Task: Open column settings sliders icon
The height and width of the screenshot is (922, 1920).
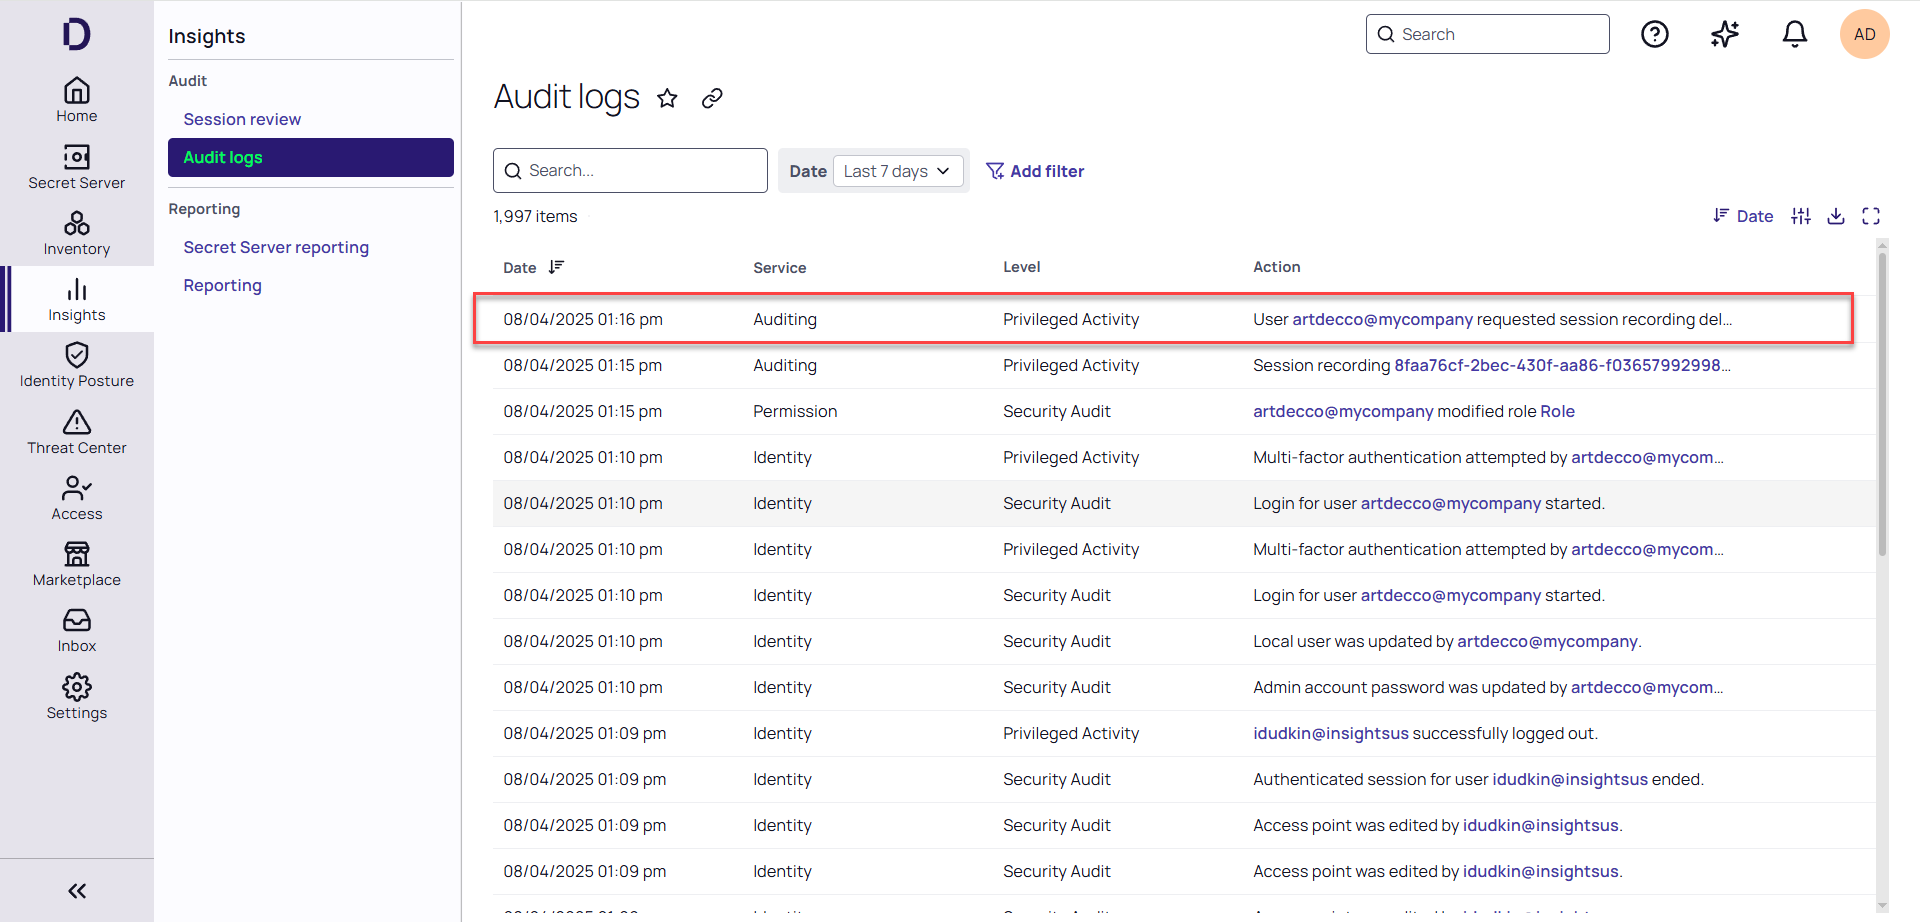Action: point(1801,216)
